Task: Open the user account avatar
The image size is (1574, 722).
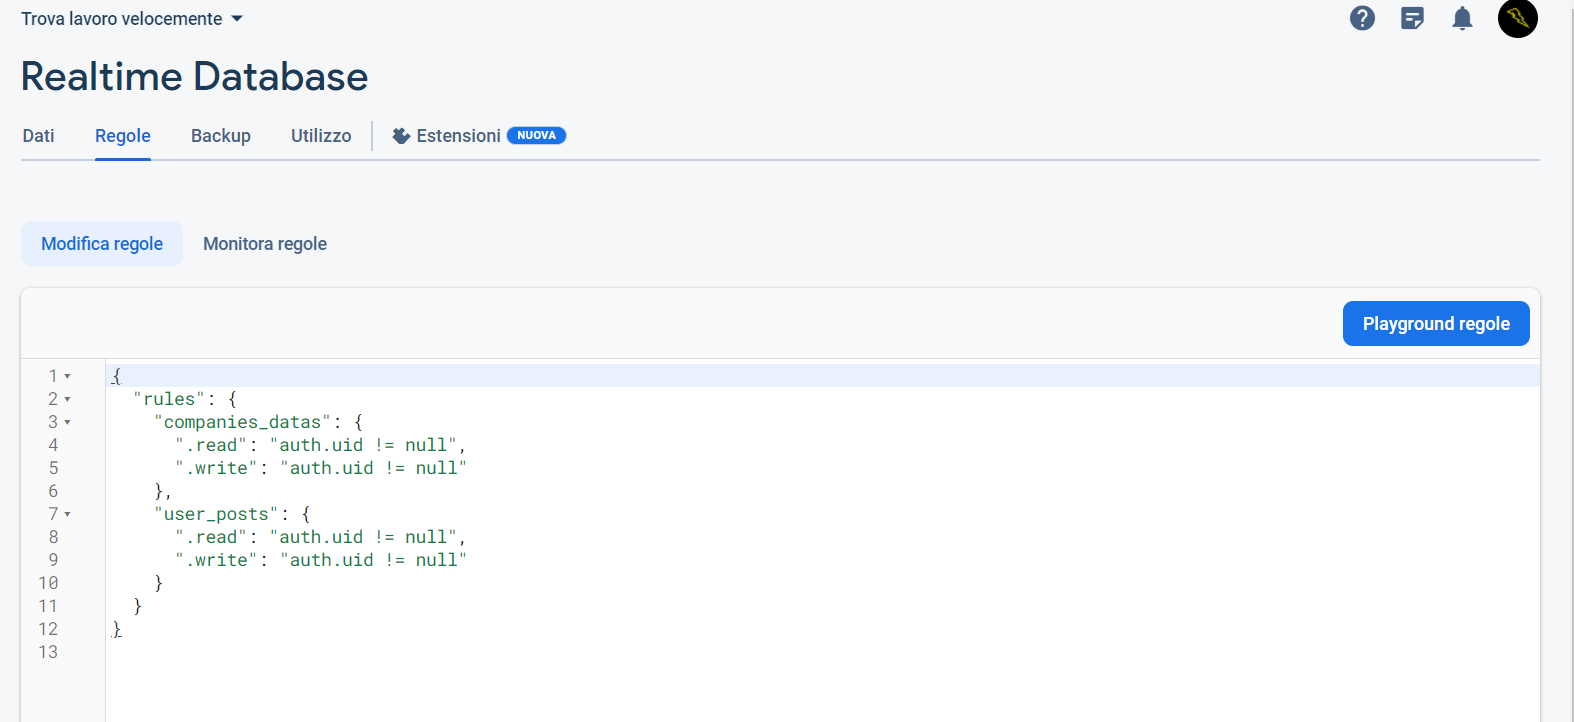Action: click(1517, 18)
